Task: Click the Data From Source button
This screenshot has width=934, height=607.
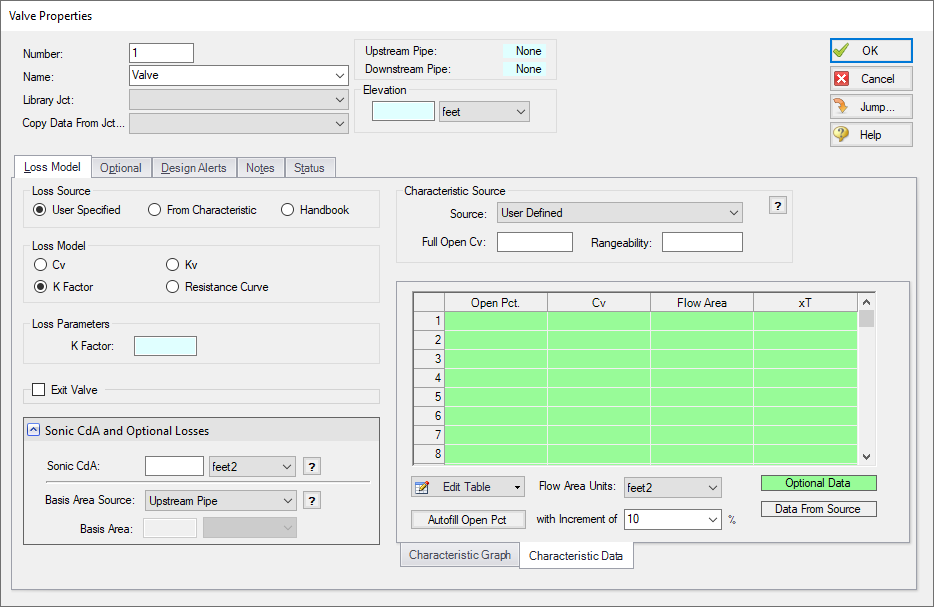Action: pos(818,508)
